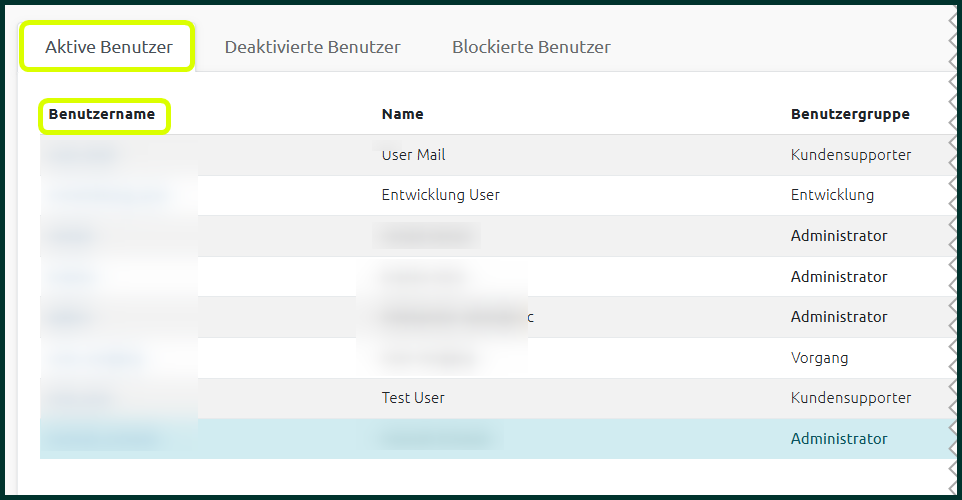Select the User Mail name cell

[x=414, y=155]
